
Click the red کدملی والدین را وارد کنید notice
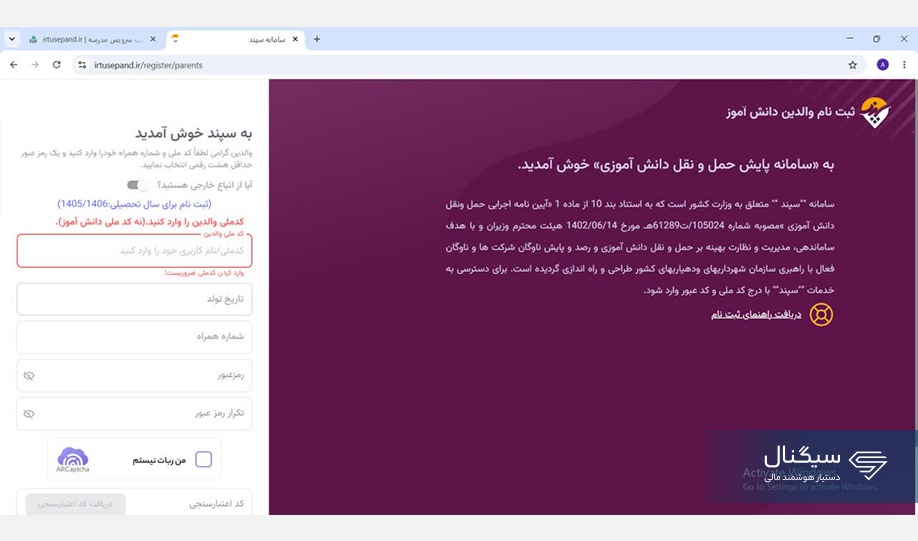click(149, 221)
